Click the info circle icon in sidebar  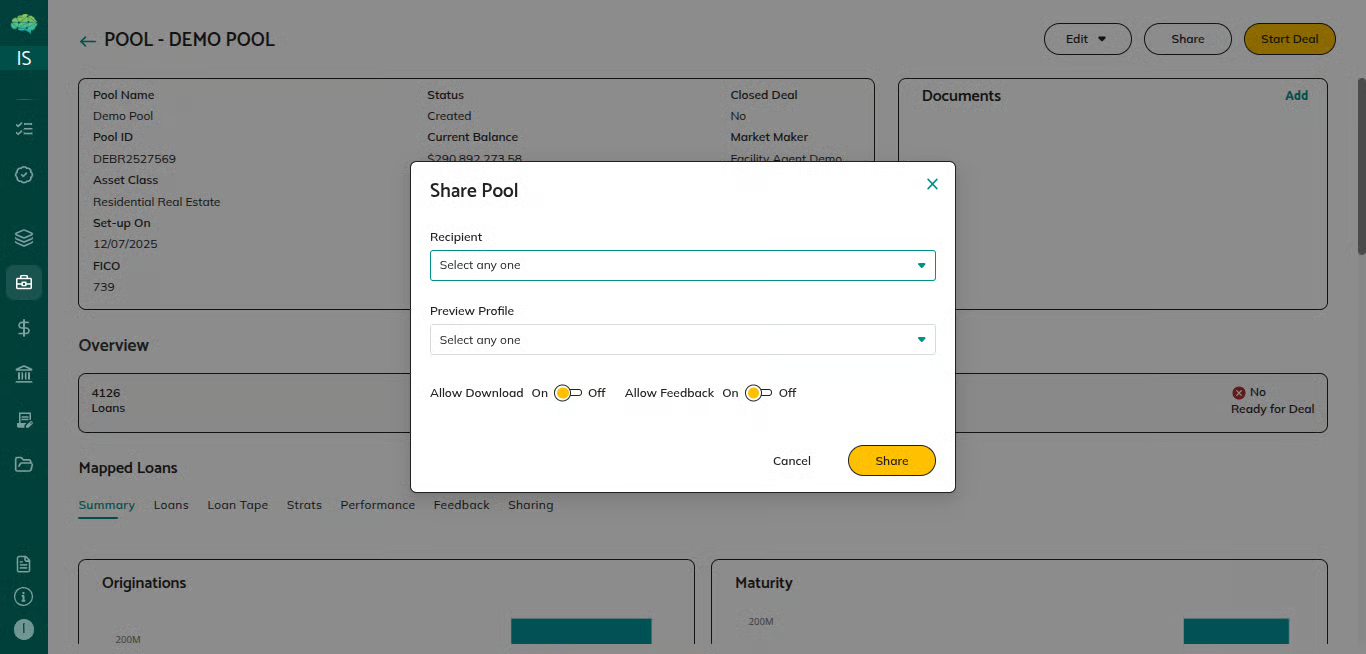[x=24, y=596]
